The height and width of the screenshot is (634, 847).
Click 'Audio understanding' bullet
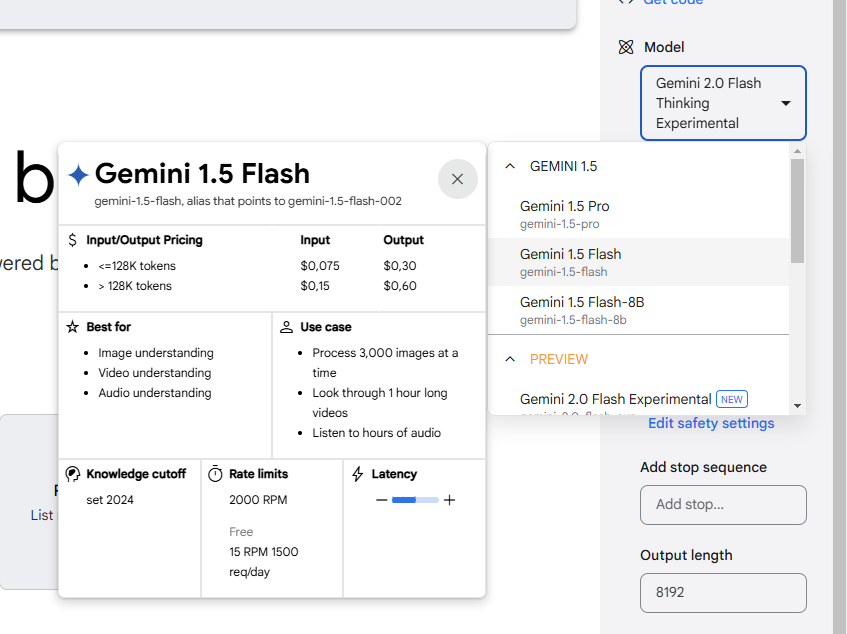154,393
